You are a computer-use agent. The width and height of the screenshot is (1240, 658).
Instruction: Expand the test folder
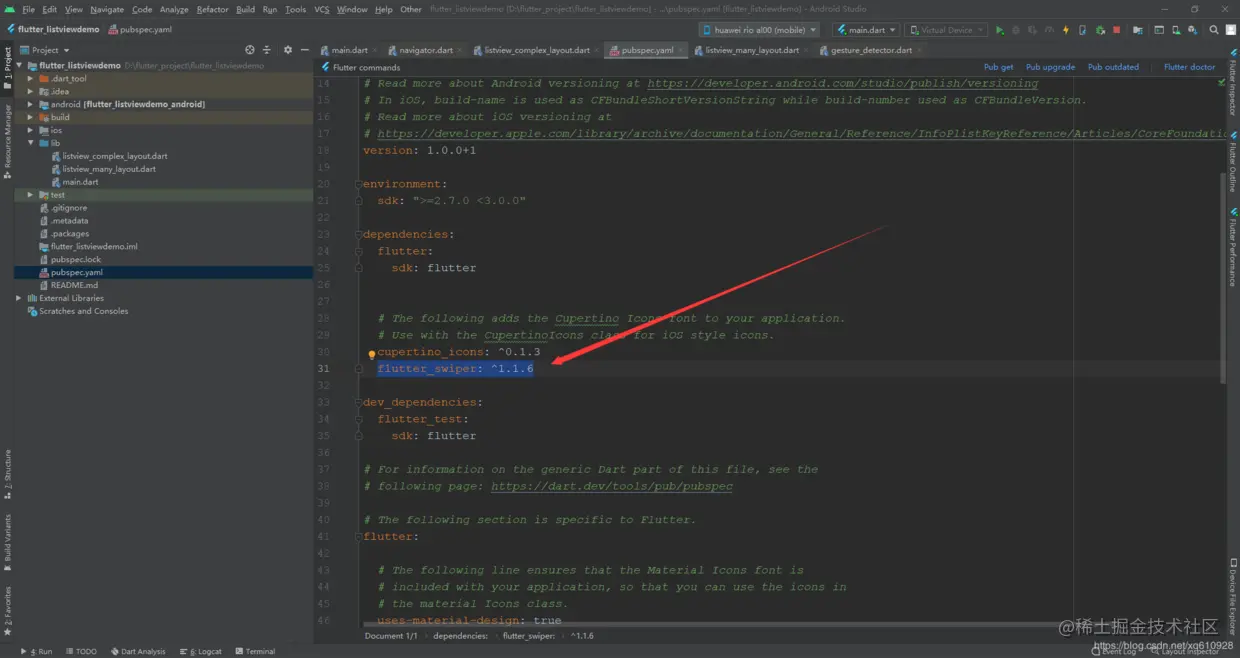tap(31, 195)
